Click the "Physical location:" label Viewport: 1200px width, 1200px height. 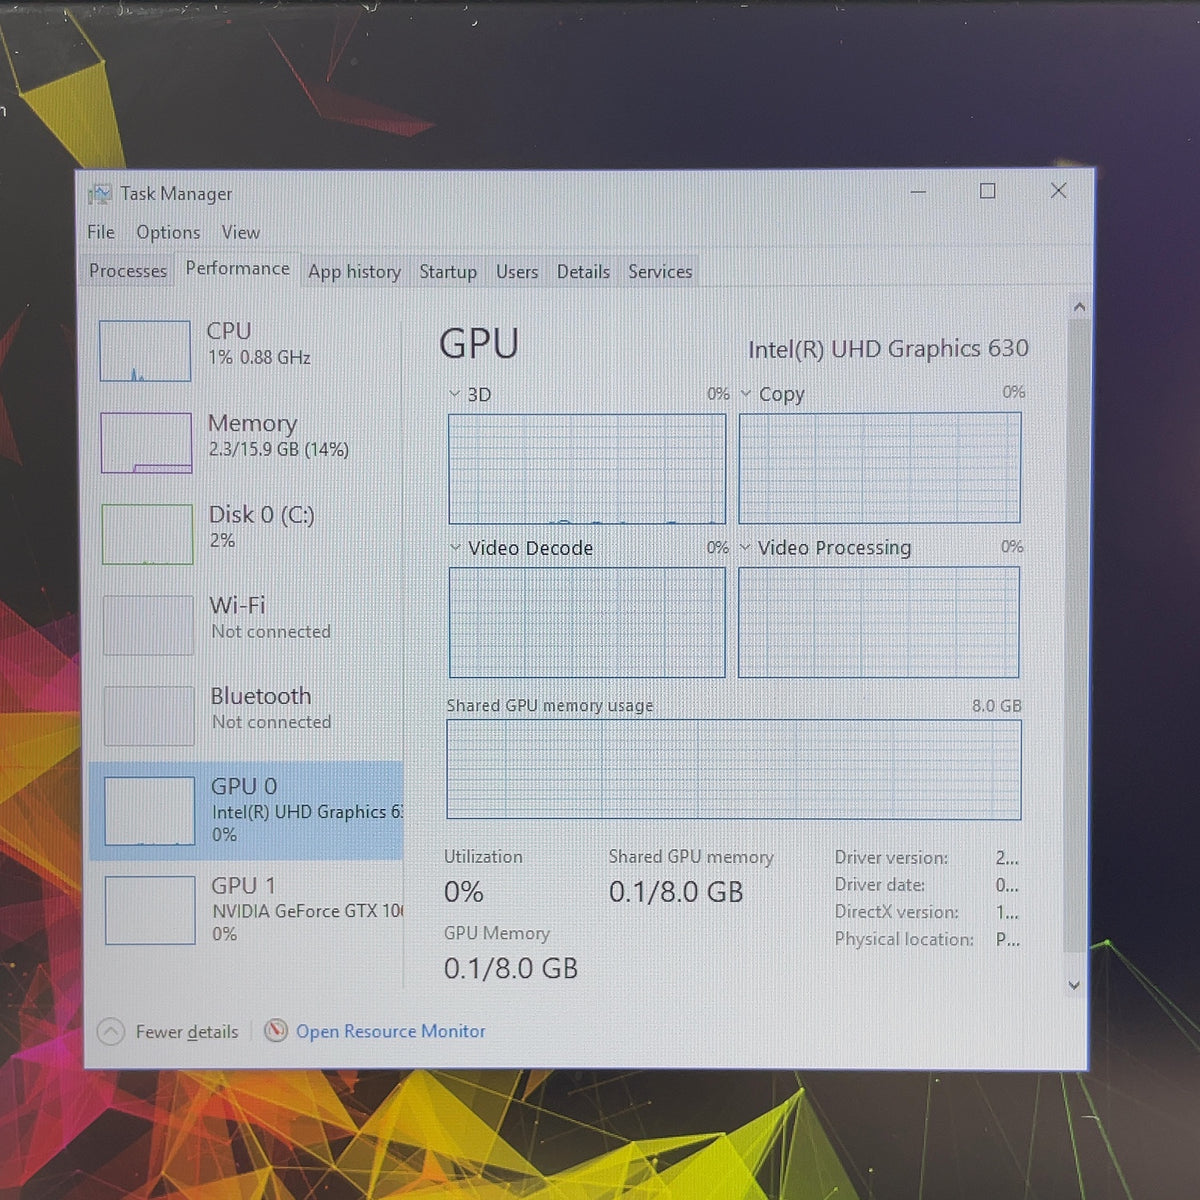[x=904, y=939]
